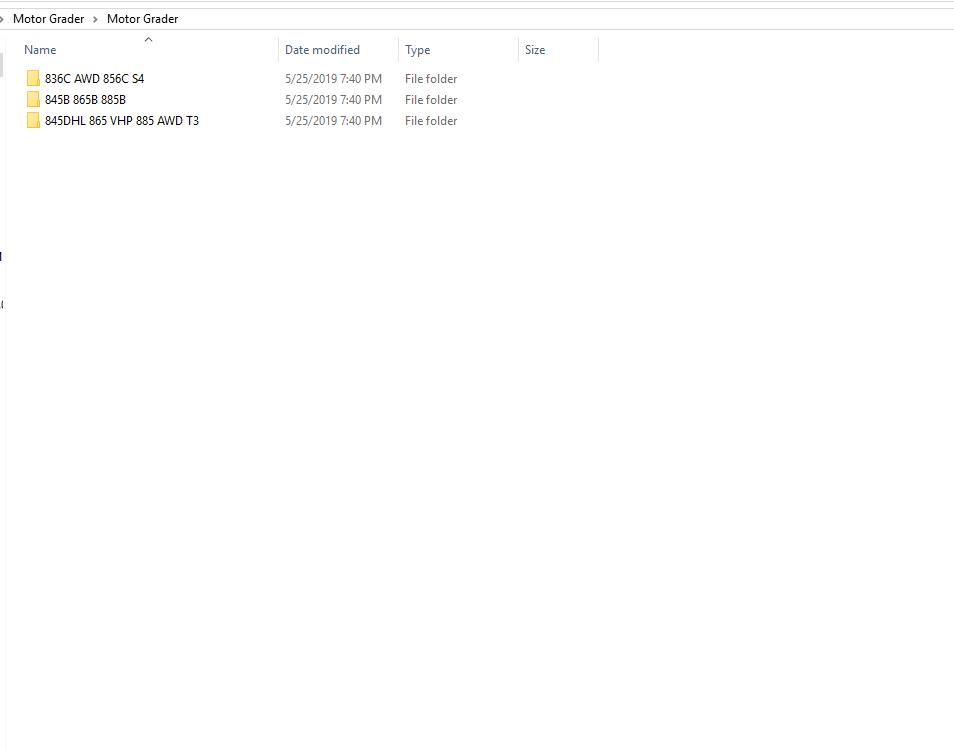This screenshot has width=954, height=750.
Task: Sort by Type column header
Action: (417, 50)
